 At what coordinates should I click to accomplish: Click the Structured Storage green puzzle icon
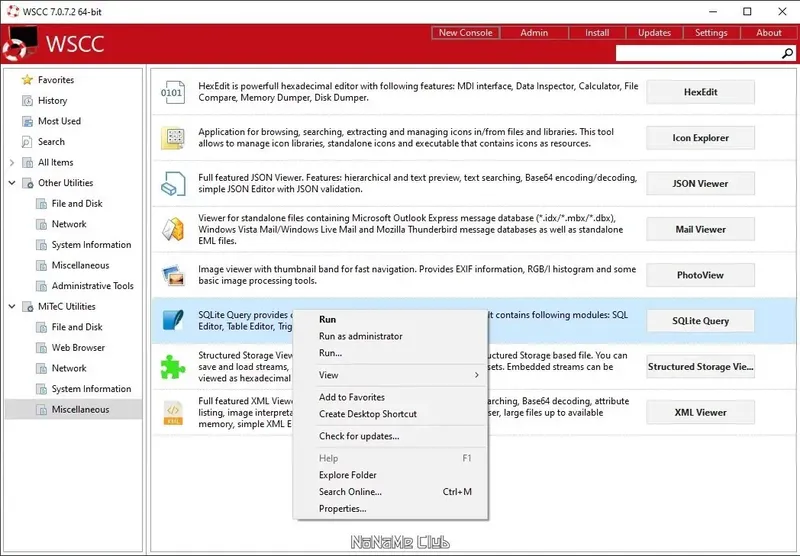click(173, 366)
